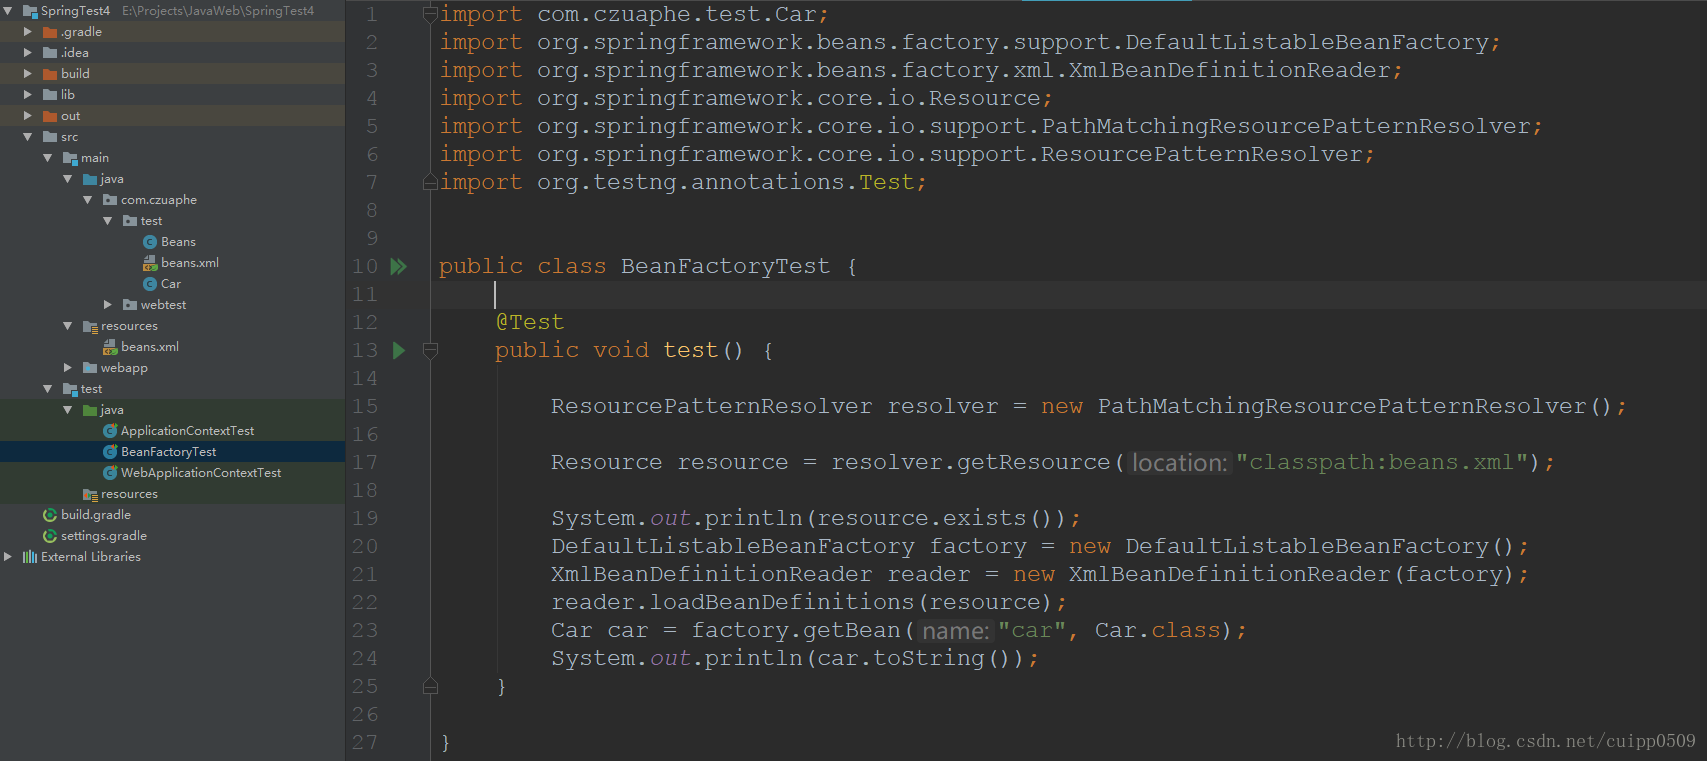Click the com.czuaphe package icon
The width and height of the screenshot is (1707, 761).
pos(110,200)
